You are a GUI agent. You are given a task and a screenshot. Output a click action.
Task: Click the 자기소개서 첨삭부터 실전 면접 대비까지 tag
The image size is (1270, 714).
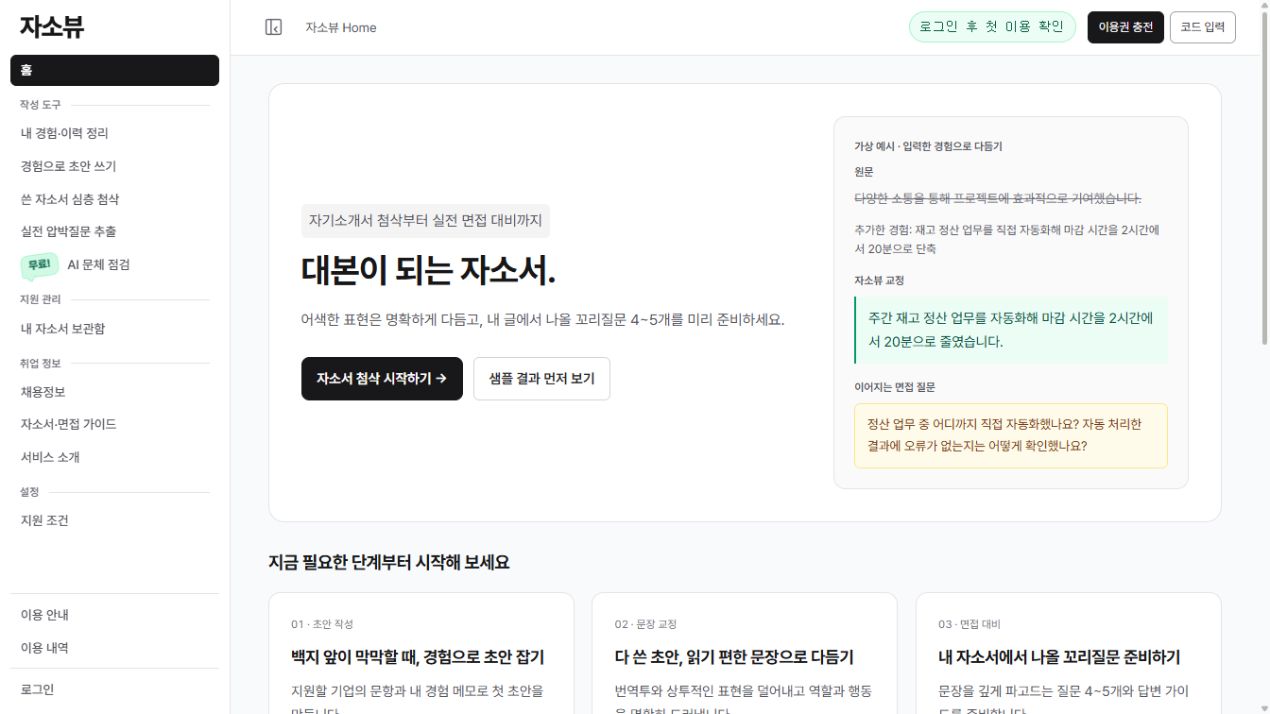click(425, 221)
